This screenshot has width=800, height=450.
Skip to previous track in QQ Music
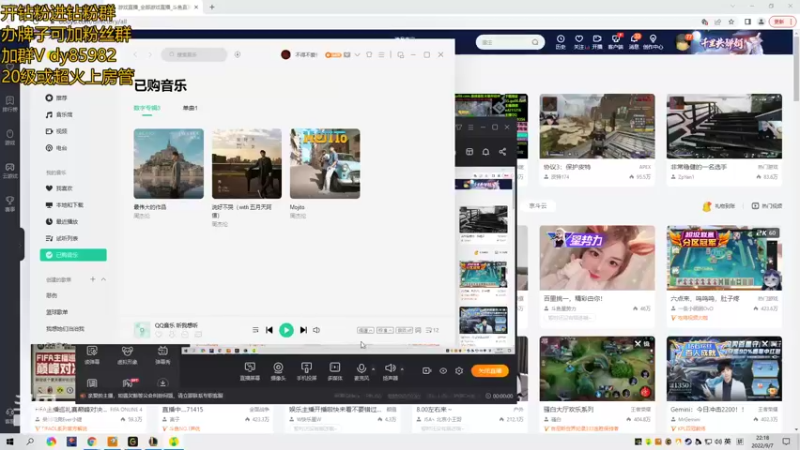tap(269, 330)
